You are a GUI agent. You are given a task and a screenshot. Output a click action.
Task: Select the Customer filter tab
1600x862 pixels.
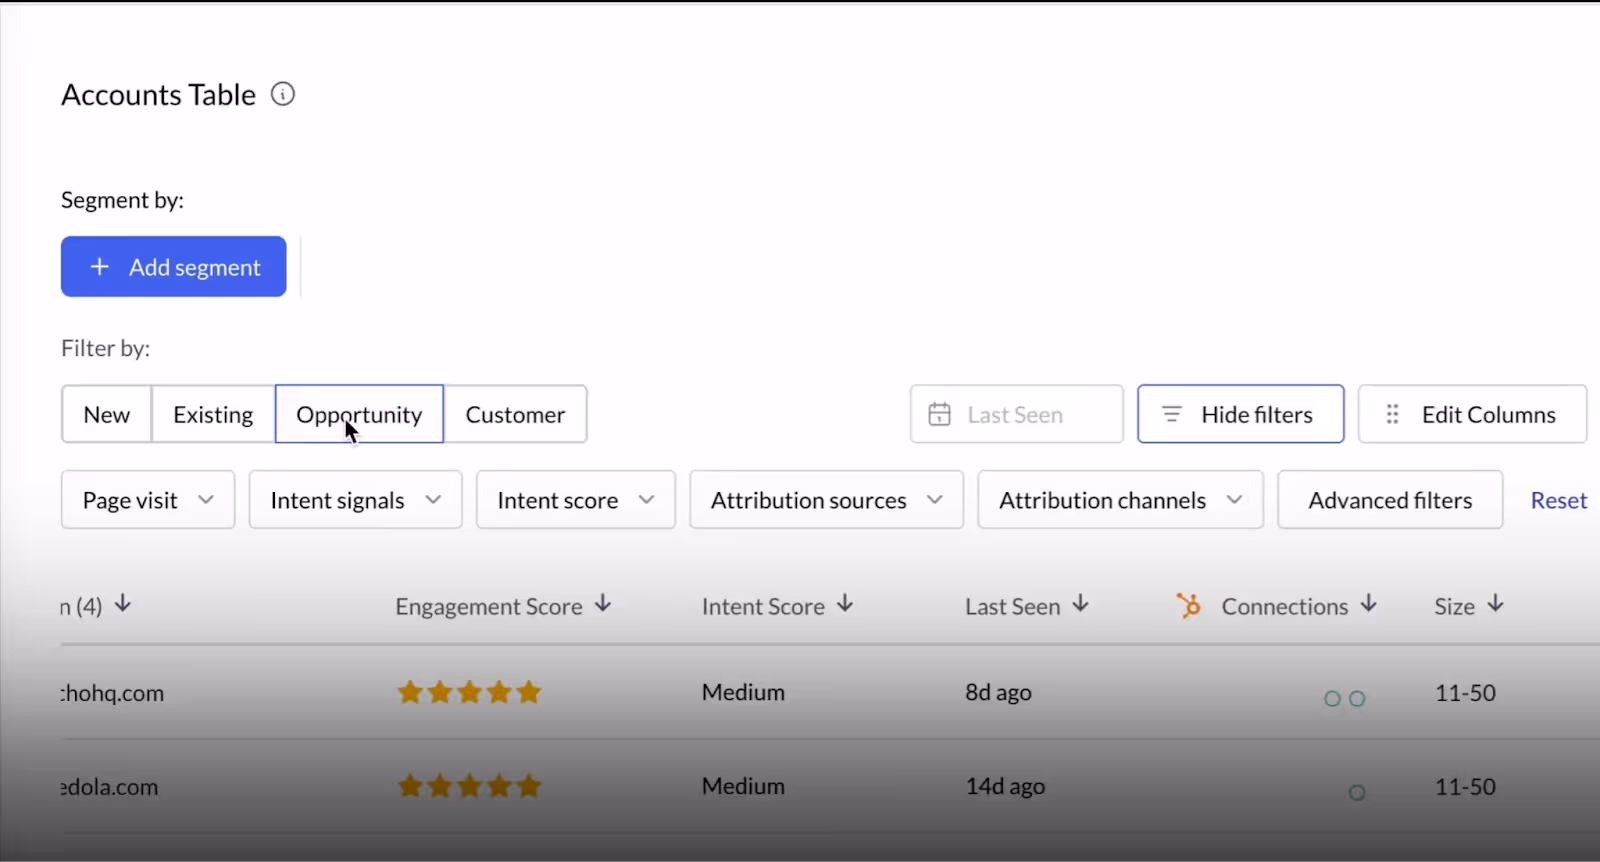pos(515,414)
